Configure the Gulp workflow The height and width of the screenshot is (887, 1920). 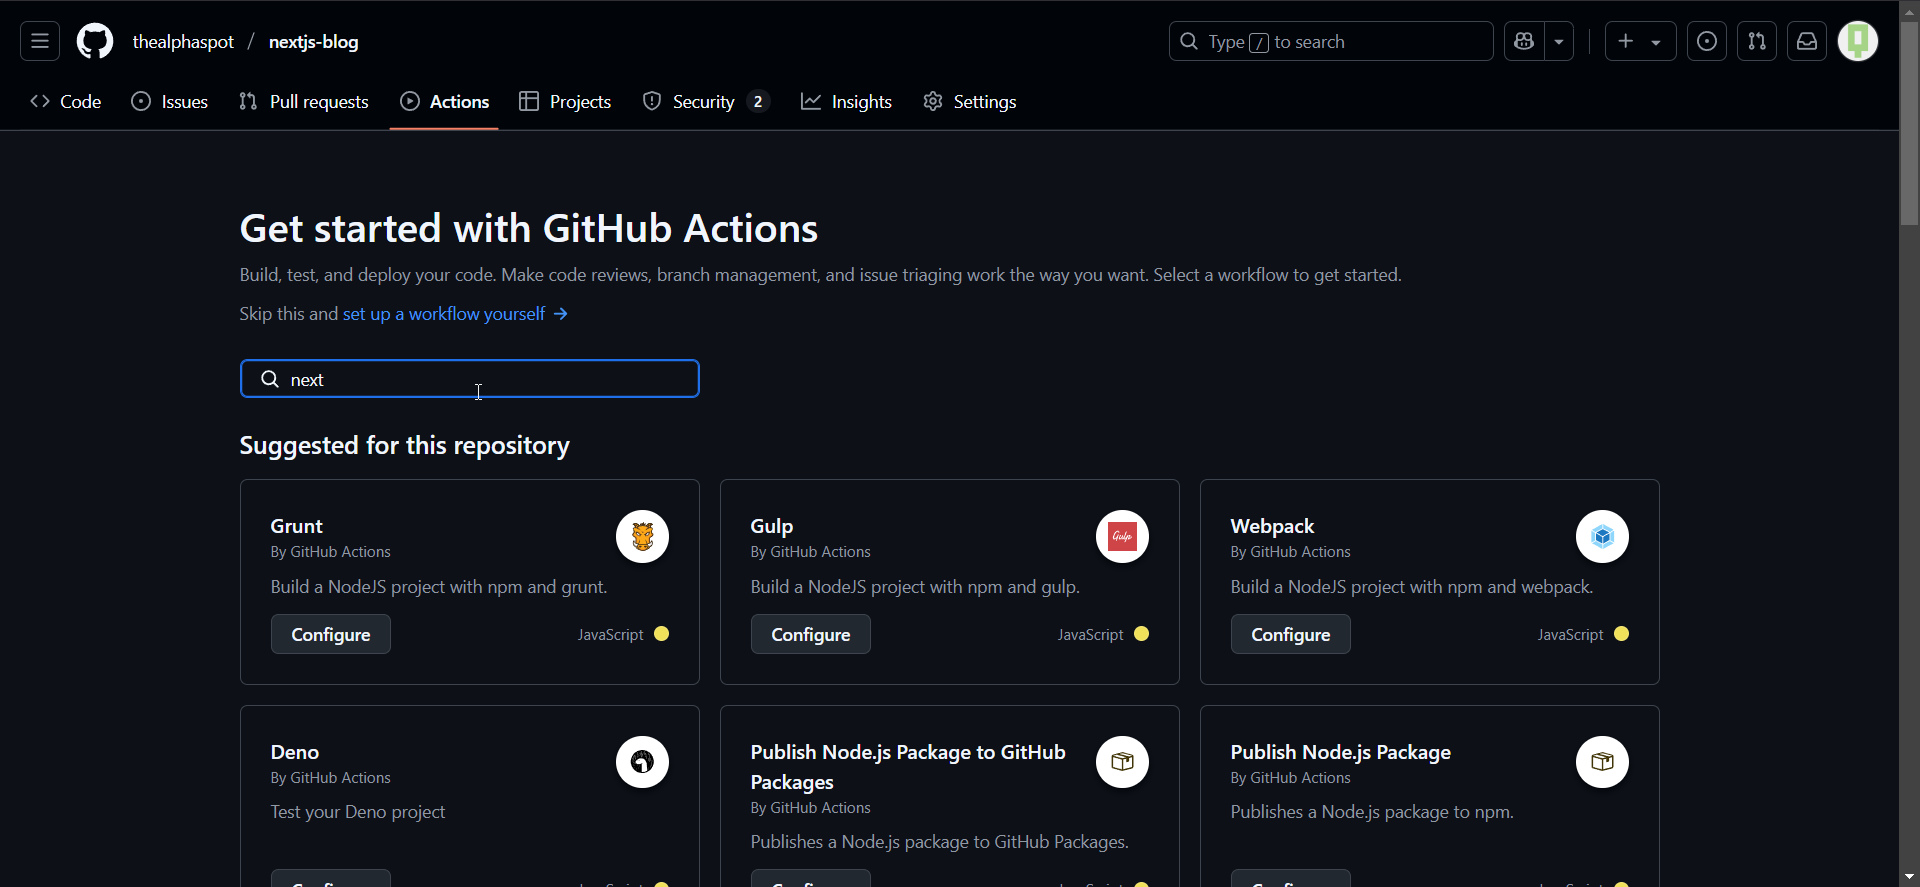pyautogui.click(x=811, y=634)
